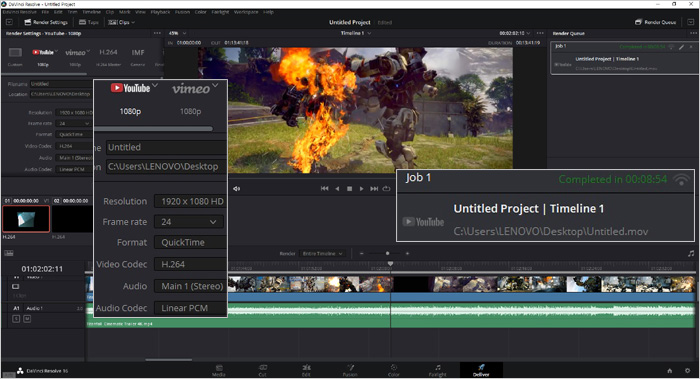Play the viewer in reverse
Image resolution: width=700 pixels, height=379 pixels.
click(337, 189)
